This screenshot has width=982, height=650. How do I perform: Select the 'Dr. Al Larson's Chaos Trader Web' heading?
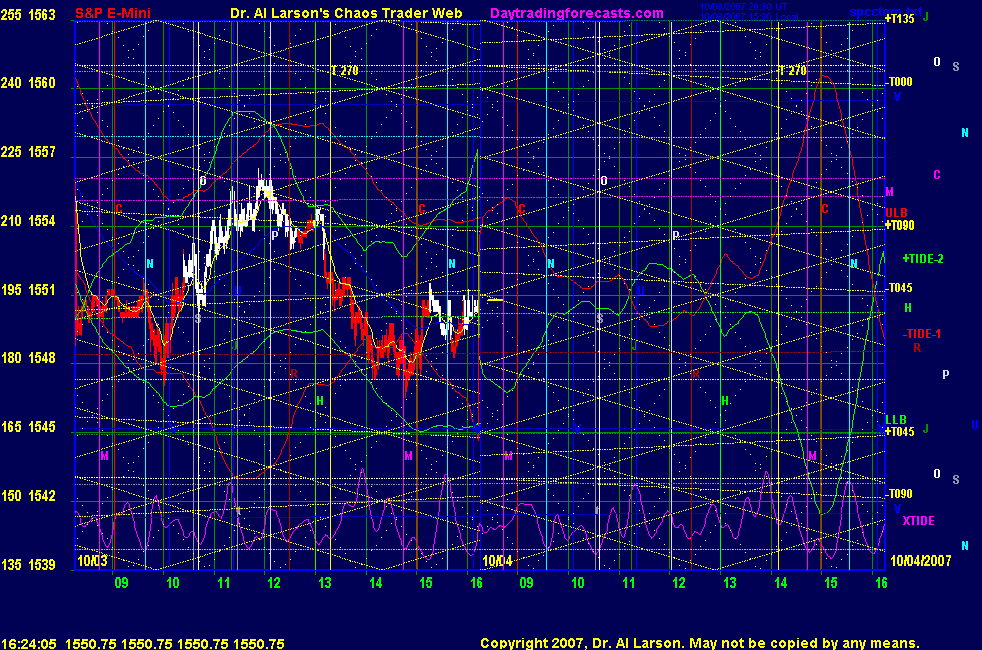pos(346,13)
